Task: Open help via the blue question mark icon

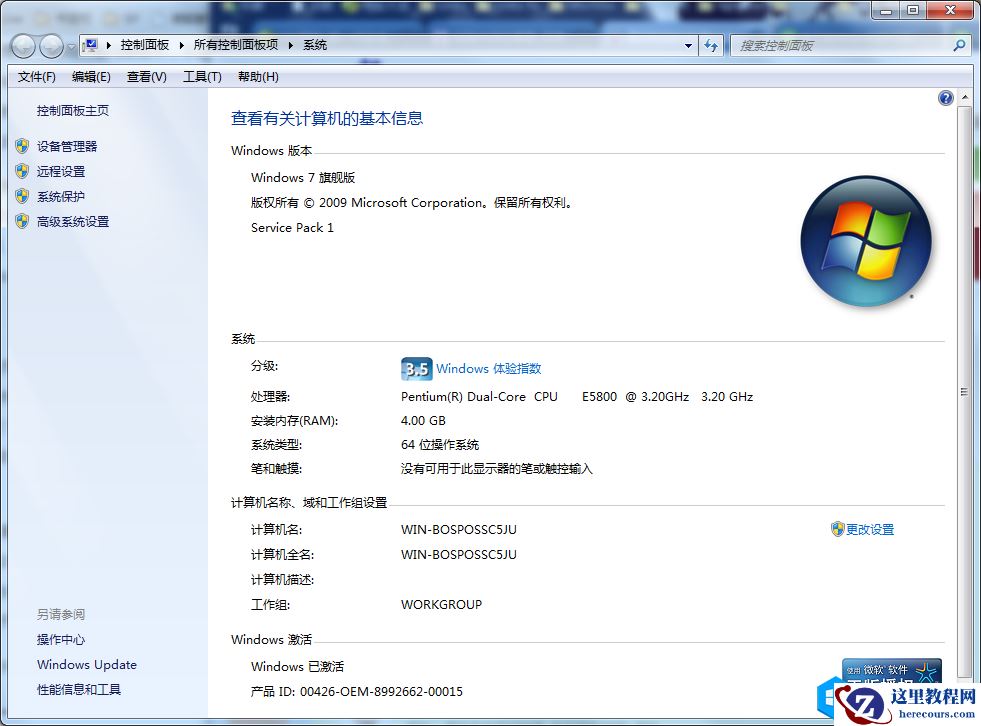Action: click(x=946, y=98)
